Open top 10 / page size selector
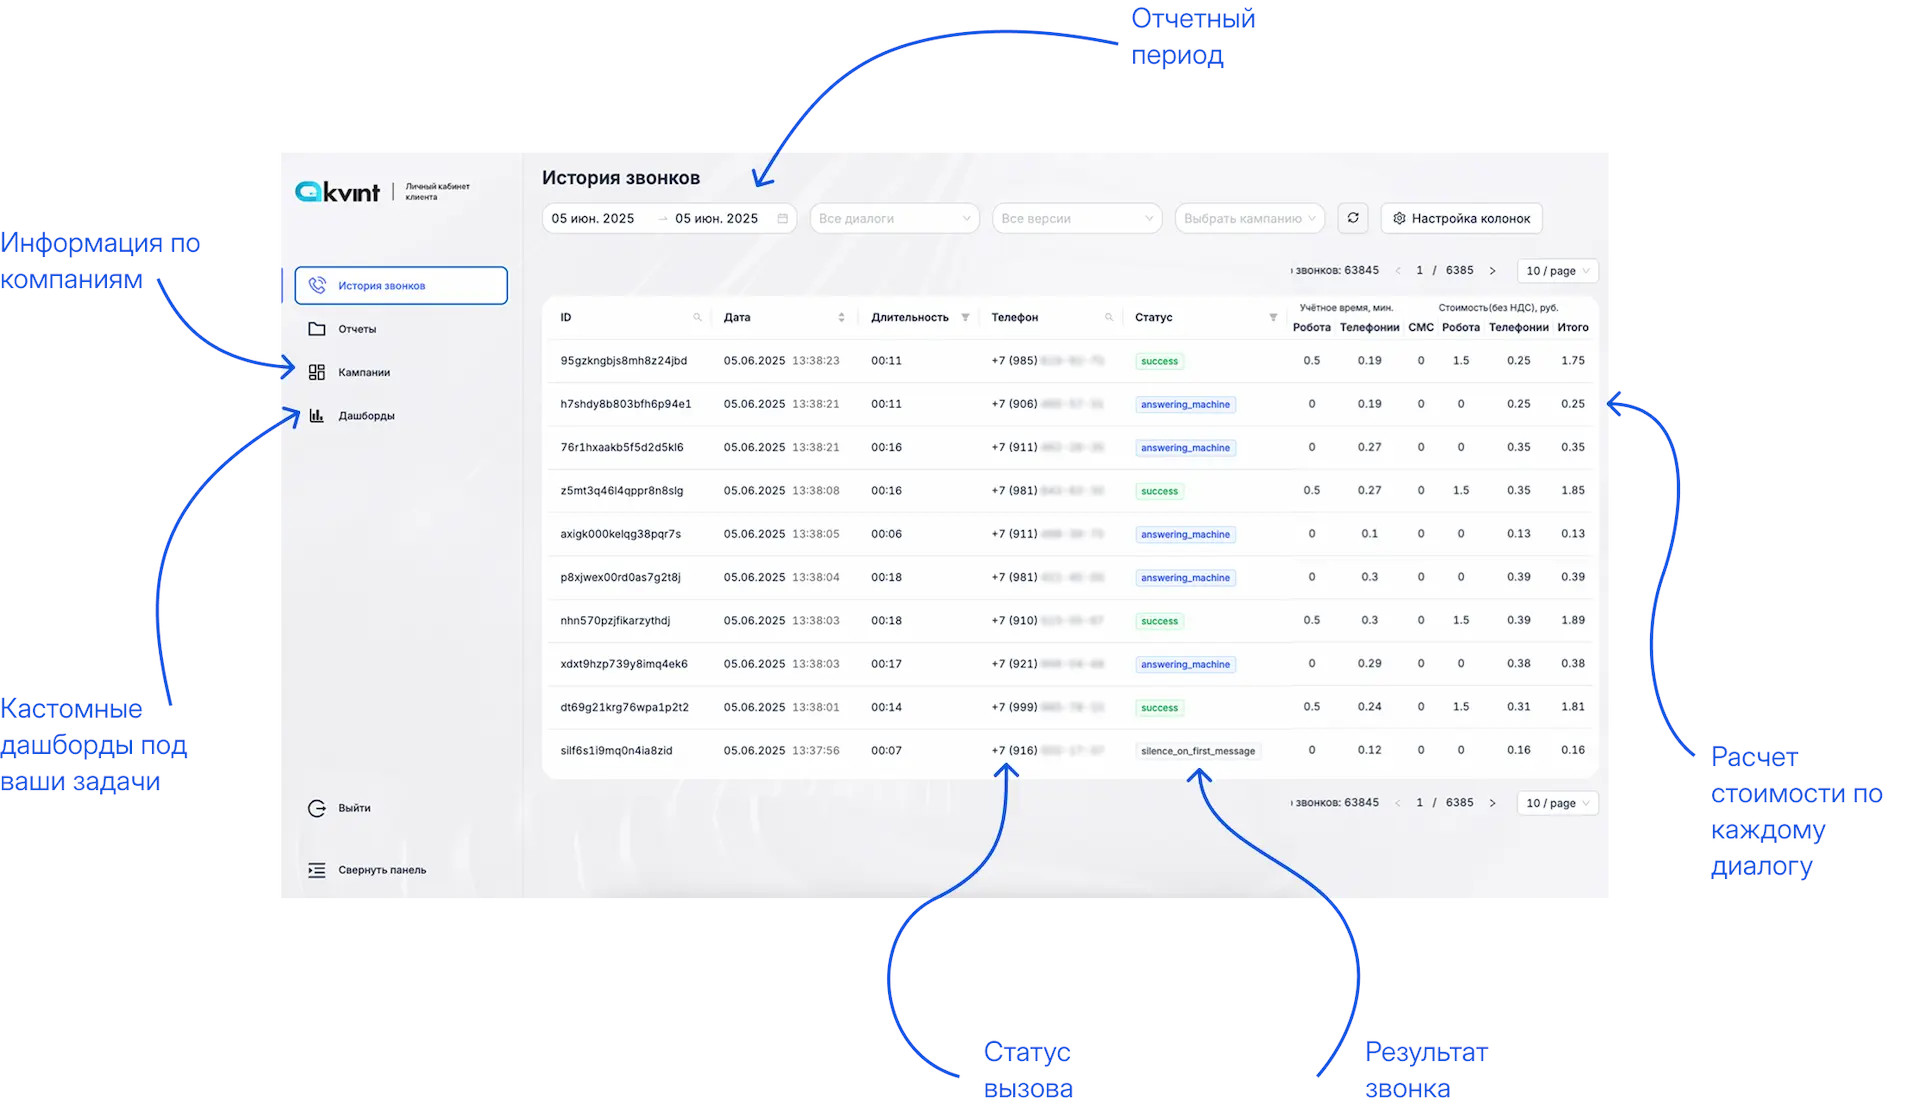The height and width of the screenshot is (1106, 1920). tap(1557, 271)
